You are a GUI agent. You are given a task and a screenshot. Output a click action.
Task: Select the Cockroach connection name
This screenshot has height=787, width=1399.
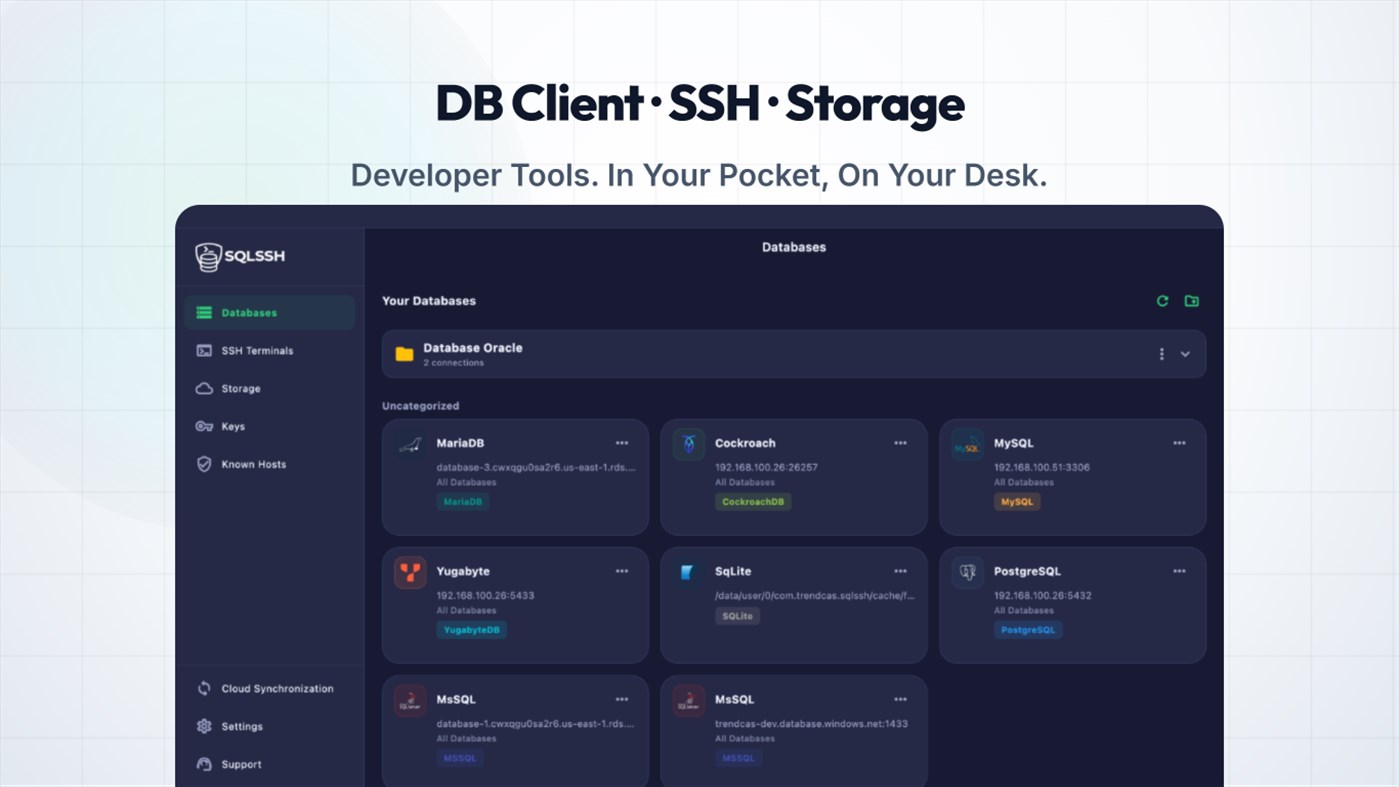[745, 443]
